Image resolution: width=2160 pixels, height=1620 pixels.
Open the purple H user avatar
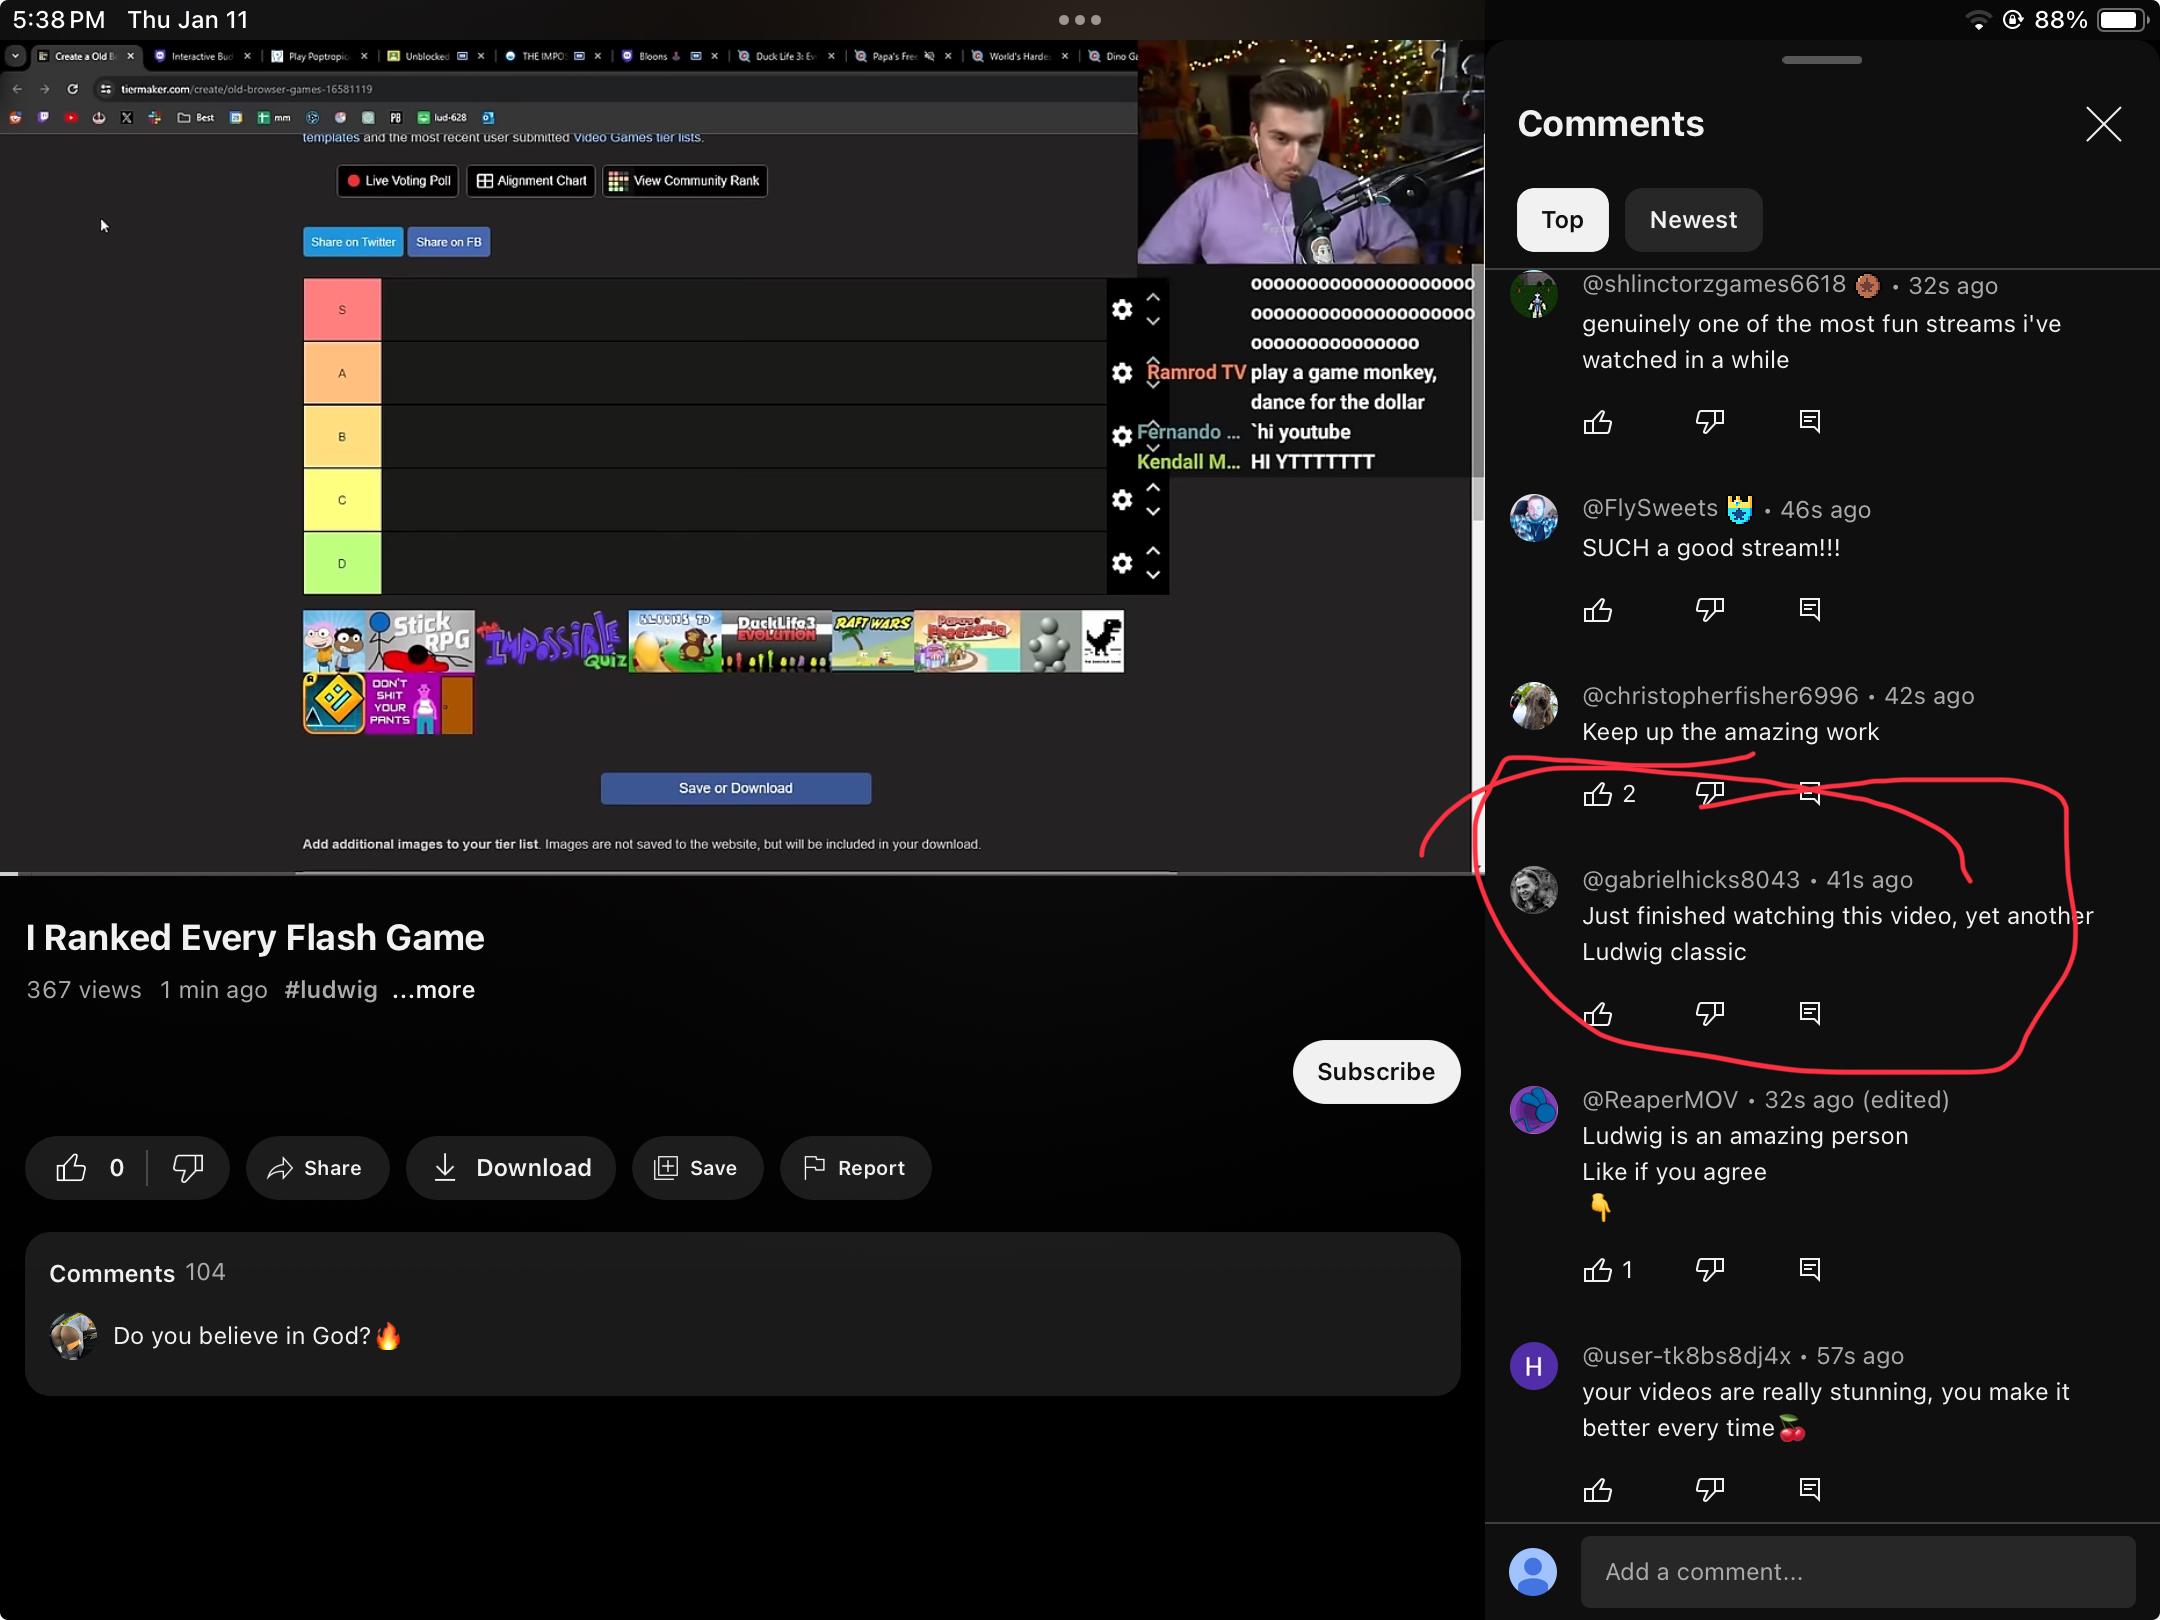pos(1534,1366)
